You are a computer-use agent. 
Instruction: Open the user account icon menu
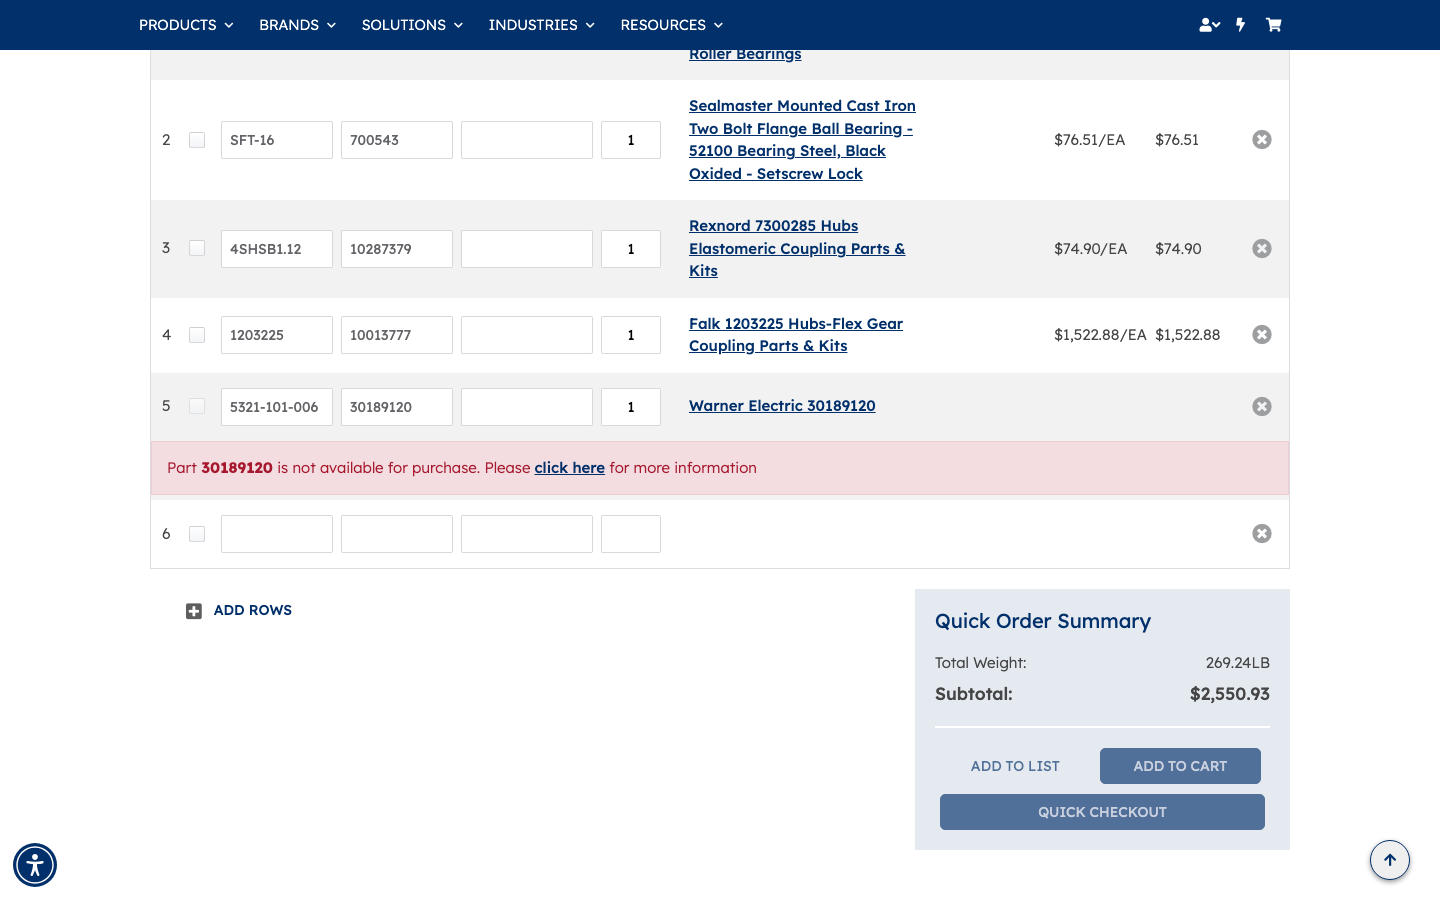(x=1209, y=25)
